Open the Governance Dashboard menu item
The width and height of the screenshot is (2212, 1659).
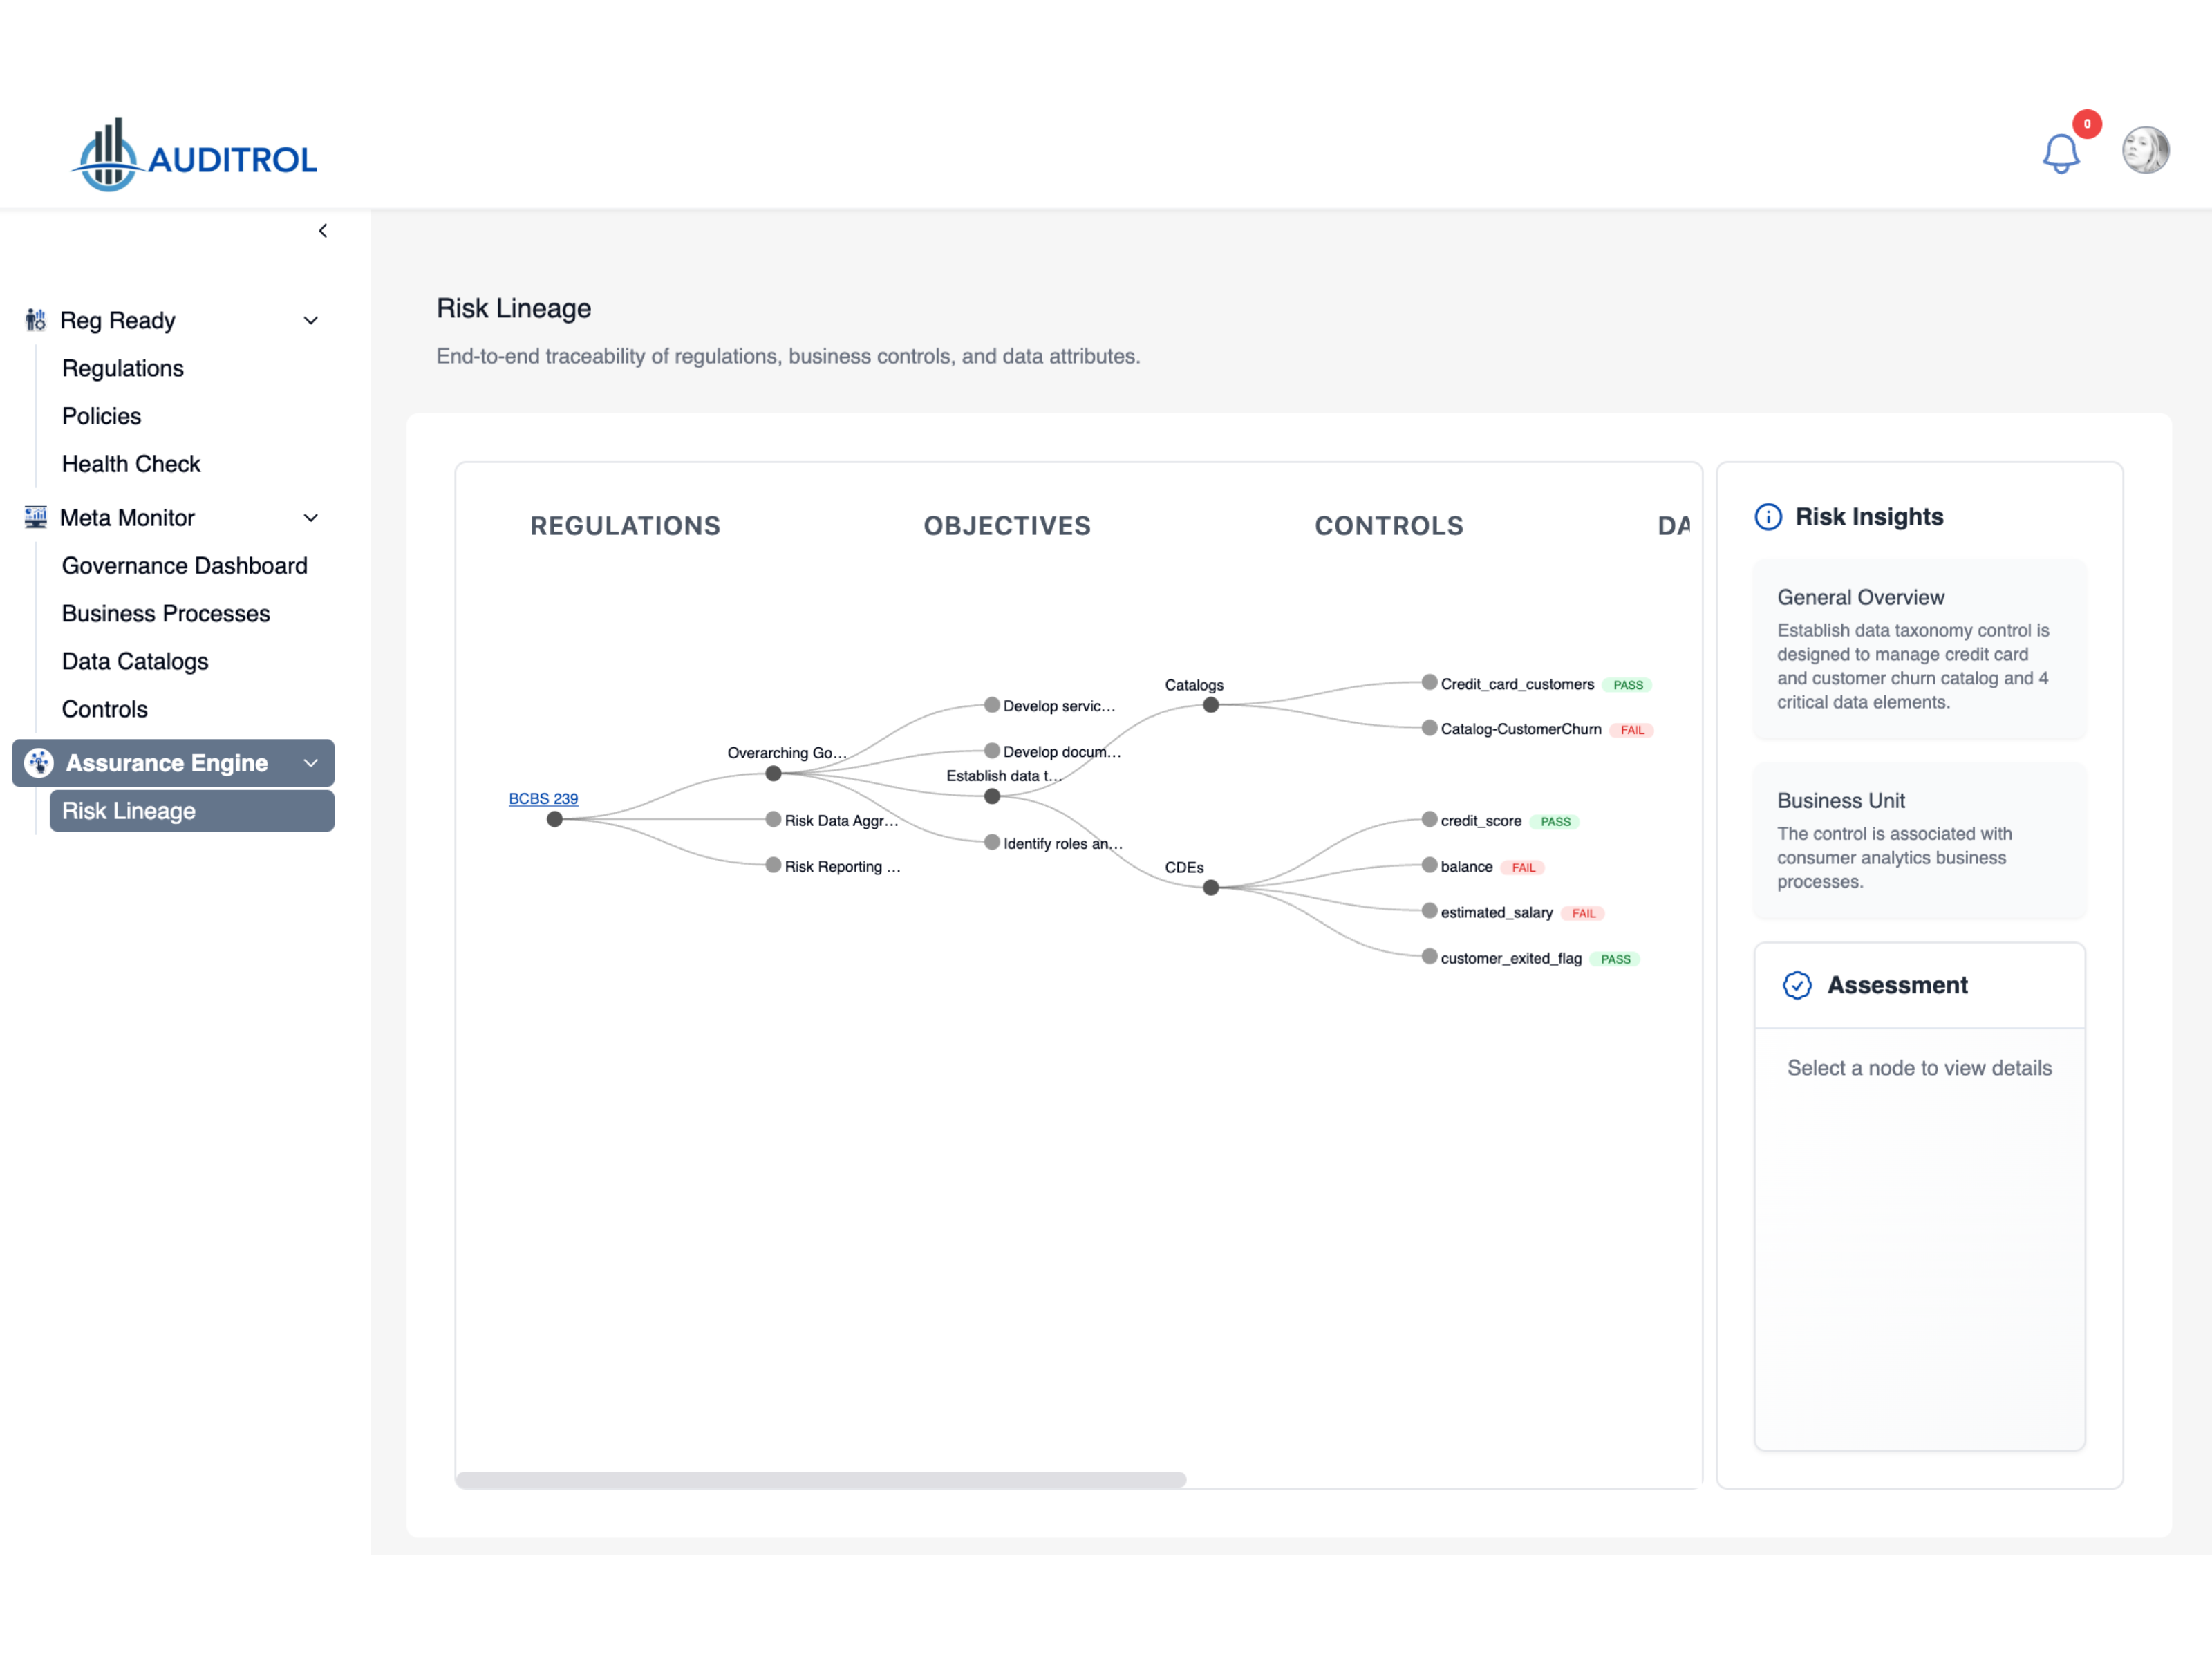pos(184,566)
